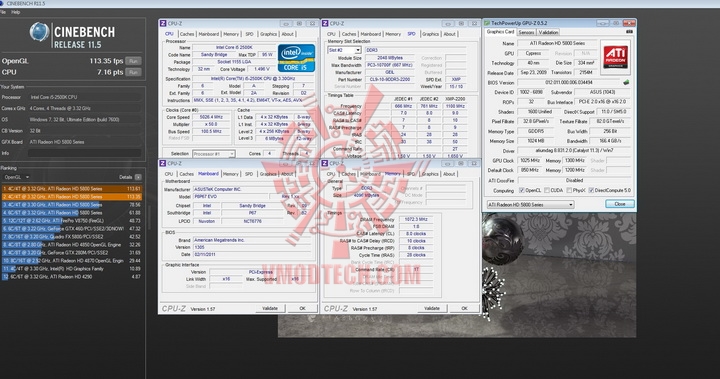
Task: Click the Core Speed 5026.4 MHz value
Action: (211, 117)
